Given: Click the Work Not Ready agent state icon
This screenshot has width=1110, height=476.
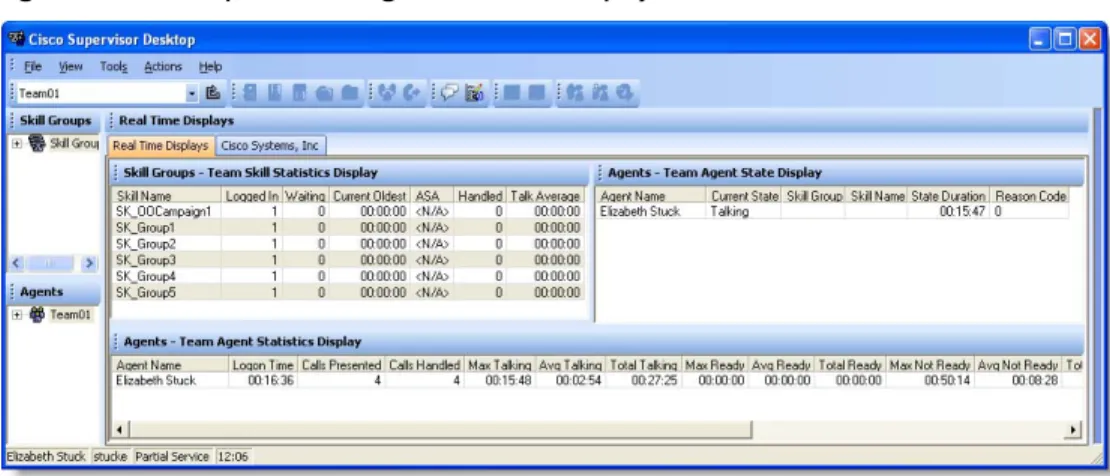Looking at the screenshot, I should click(x=350, y=93).
